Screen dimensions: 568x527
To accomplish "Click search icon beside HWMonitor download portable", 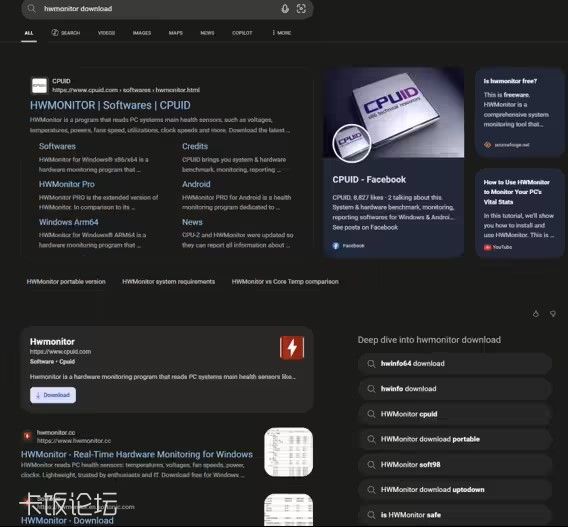I will (371, 439).
